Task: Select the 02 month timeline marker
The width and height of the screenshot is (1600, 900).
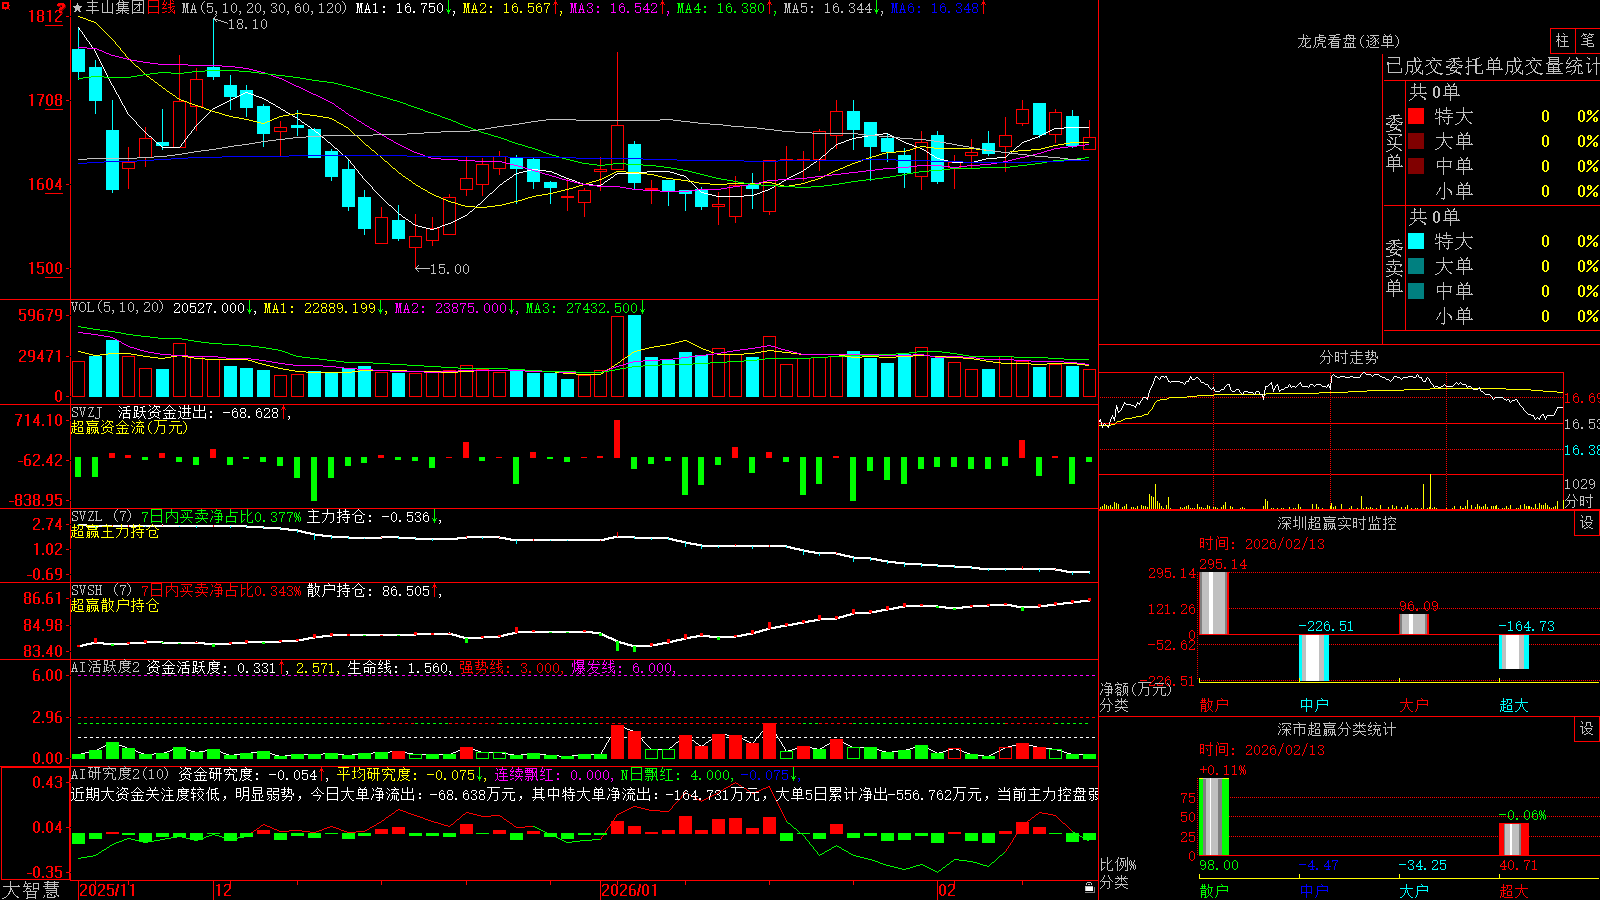Action: click(x=946, y=890)
